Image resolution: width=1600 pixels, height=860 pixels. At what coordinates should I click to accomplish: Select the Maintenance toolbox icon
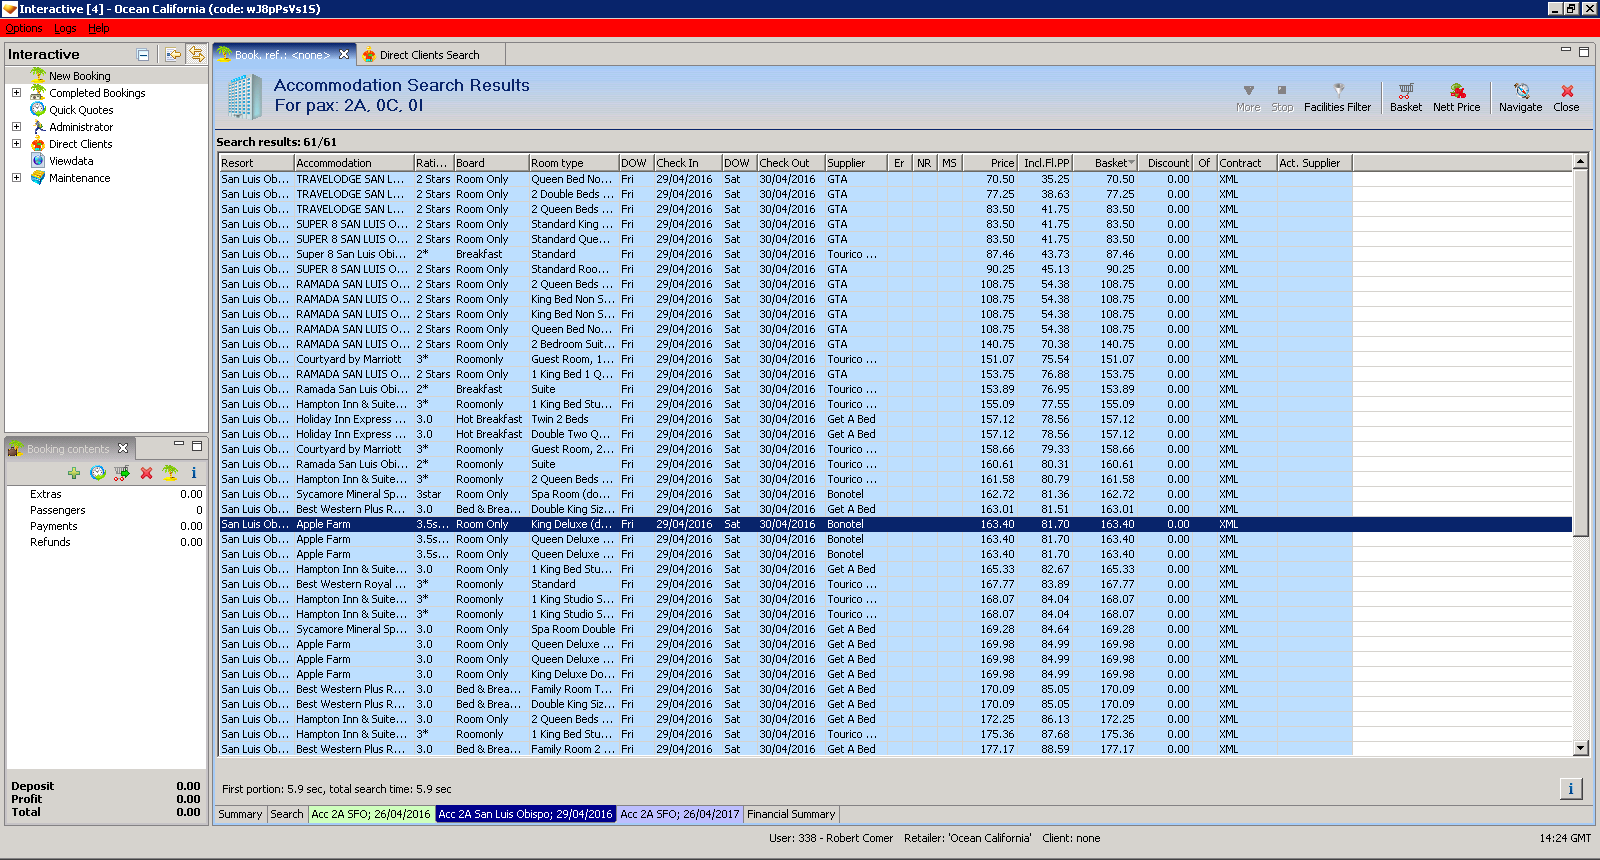tap(38, 178)
